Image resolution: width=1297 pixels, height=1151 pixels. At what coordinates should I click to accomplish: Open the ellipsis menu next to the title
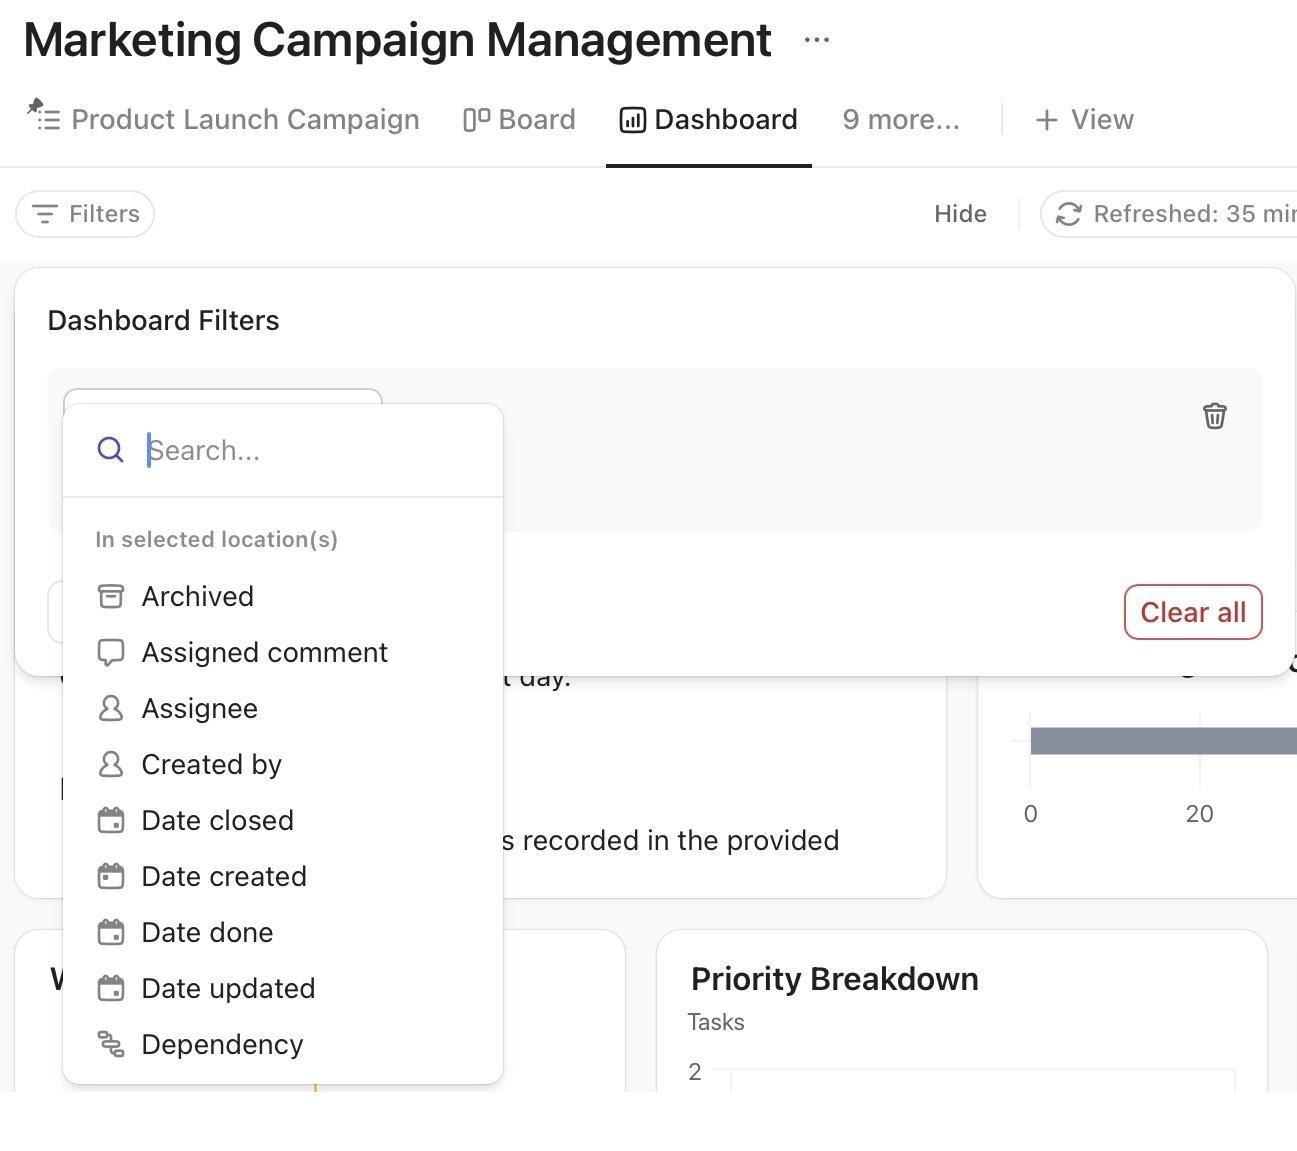tap(815, 40)
